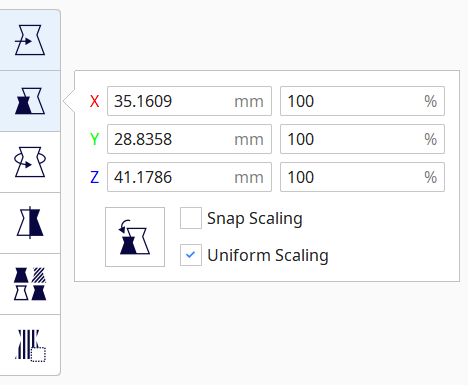Select the Rotate tool
This screenshot has height=385, width=468.
tap(30, 162)
